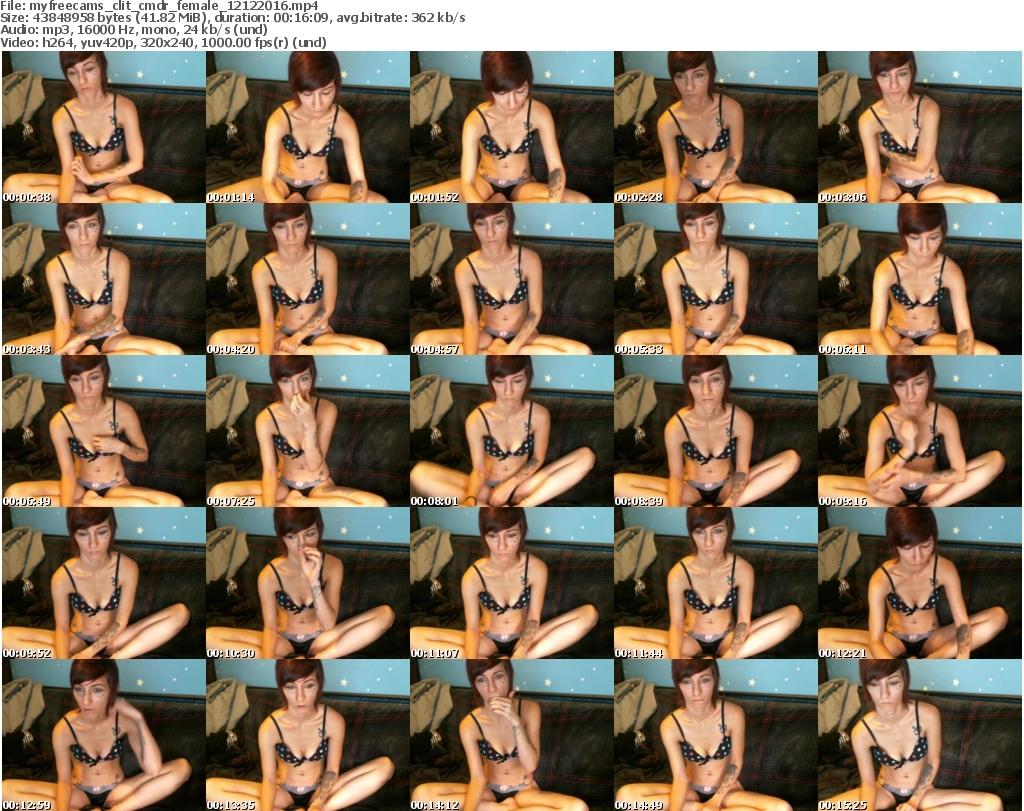Image resolution: width=1024 pixels, height=811 pixels.
Task: Select the thumbnail stamped 00:00:38
Action: click(104, 127)
